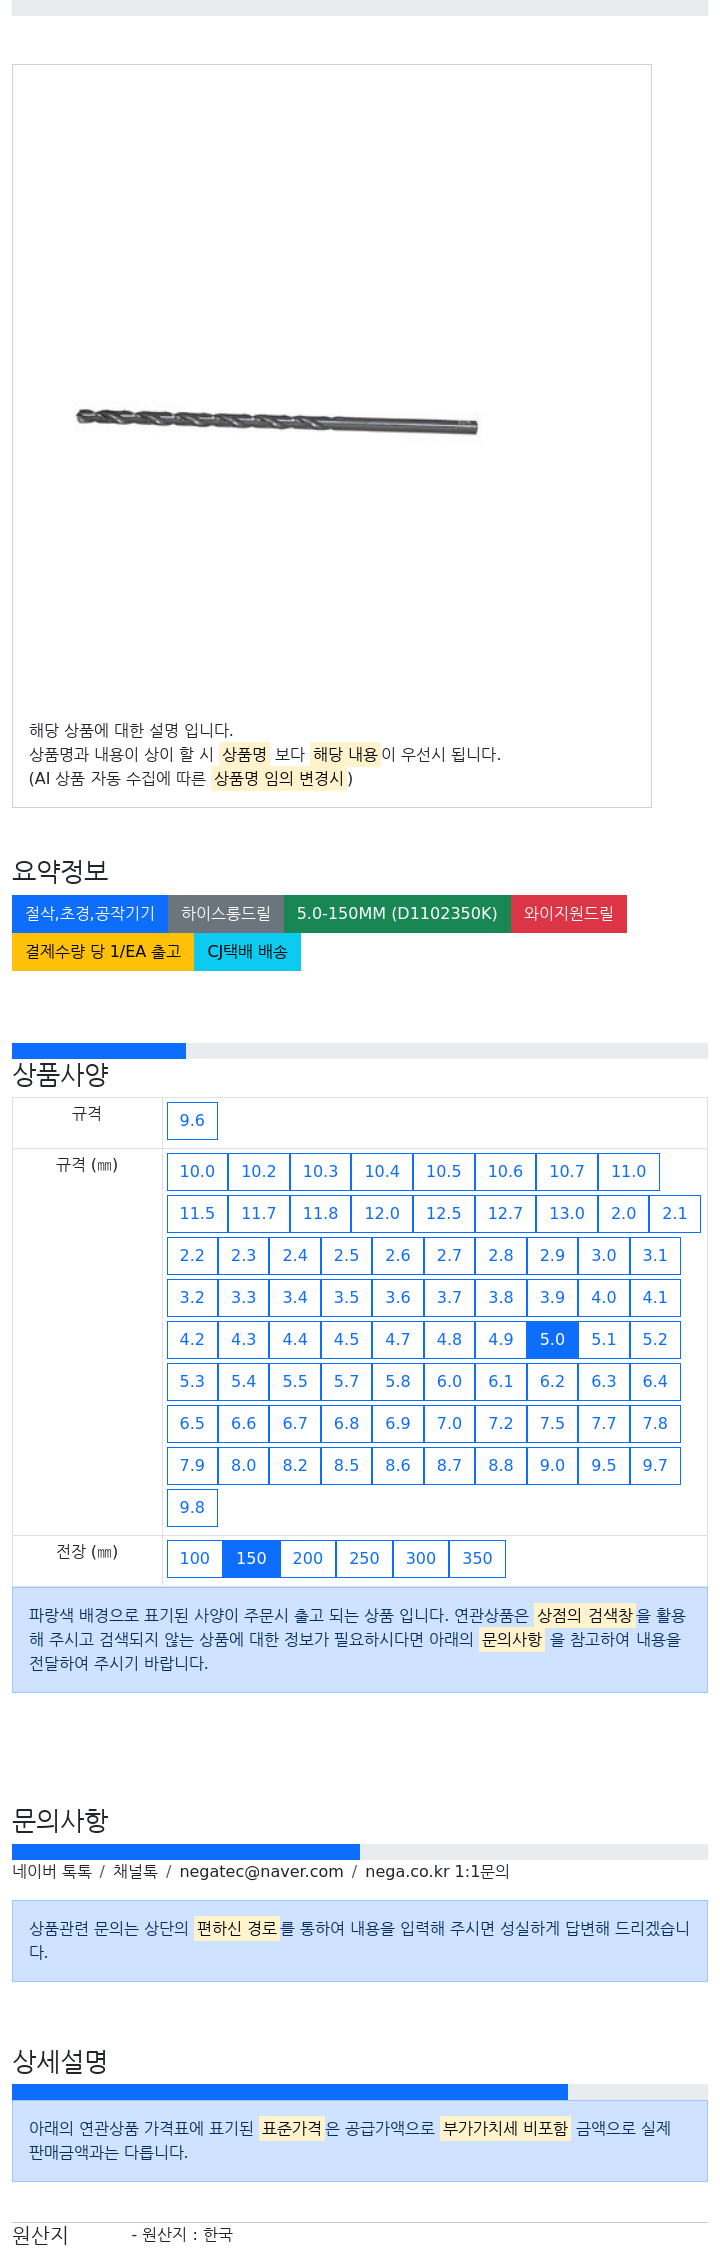Viewport: 720px width, 2255px height.
Task: Select the 350 length button
Action: (477, 1559)
